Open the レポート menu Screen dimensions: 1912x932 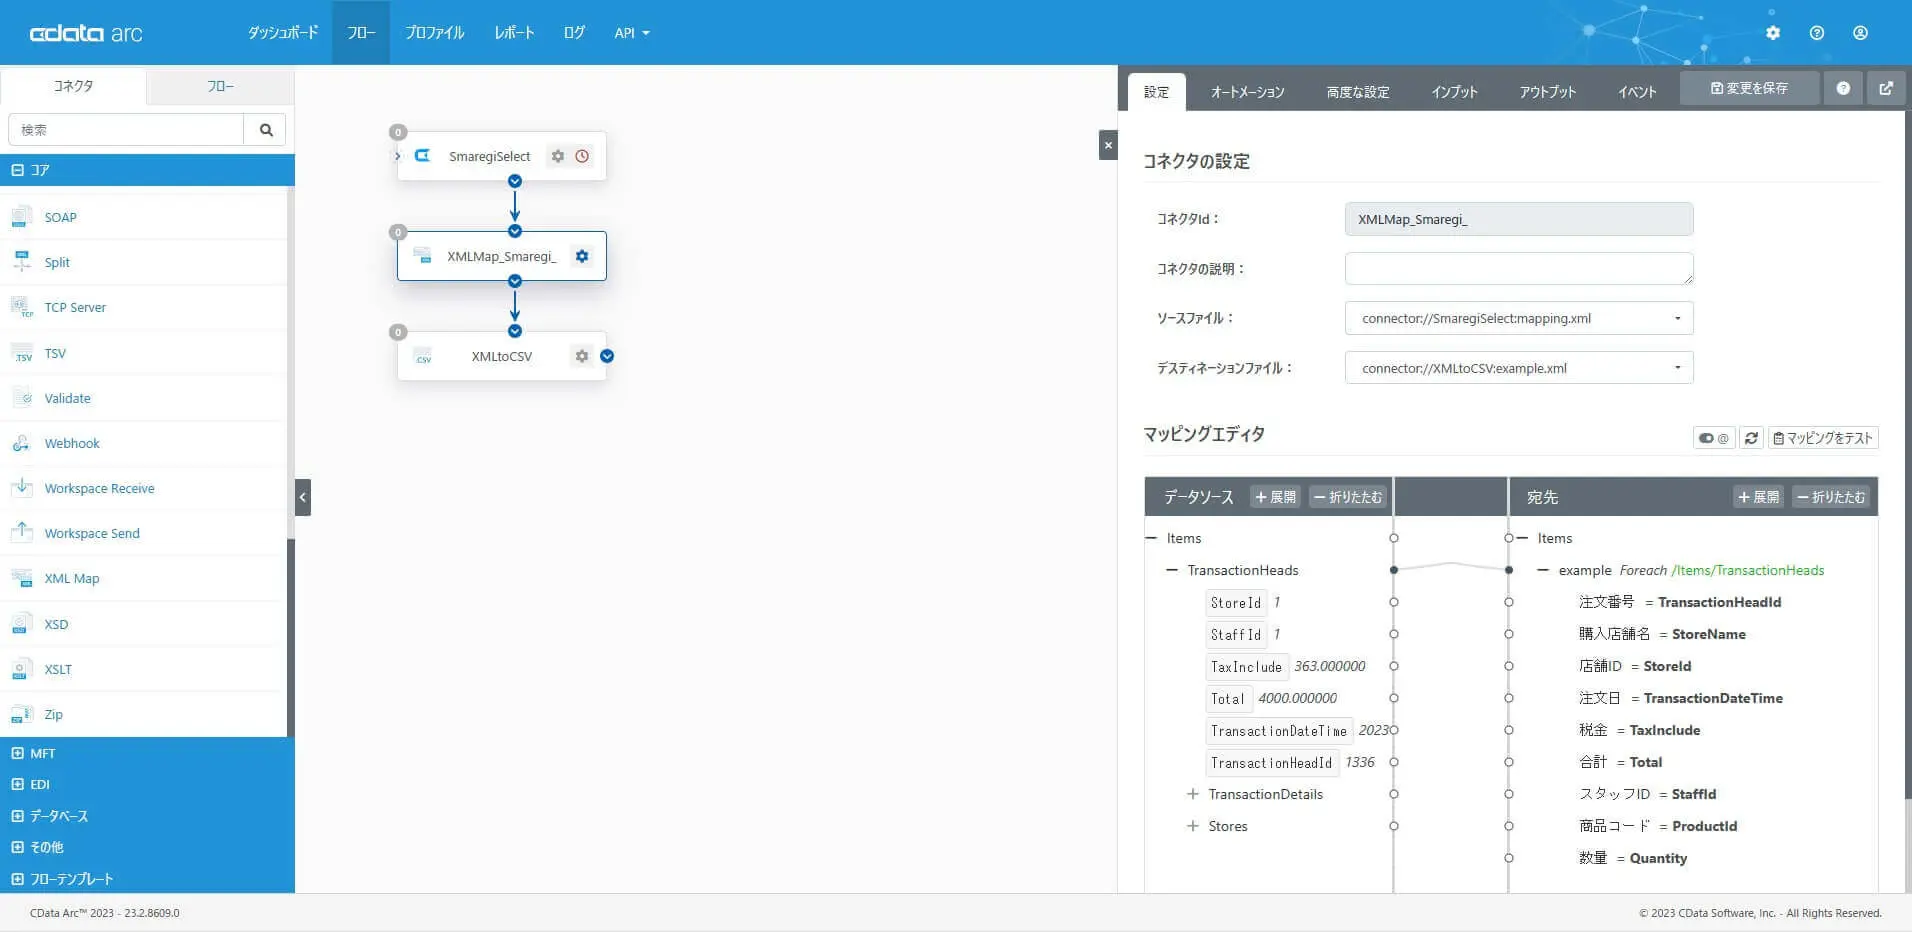pos(514,33)
